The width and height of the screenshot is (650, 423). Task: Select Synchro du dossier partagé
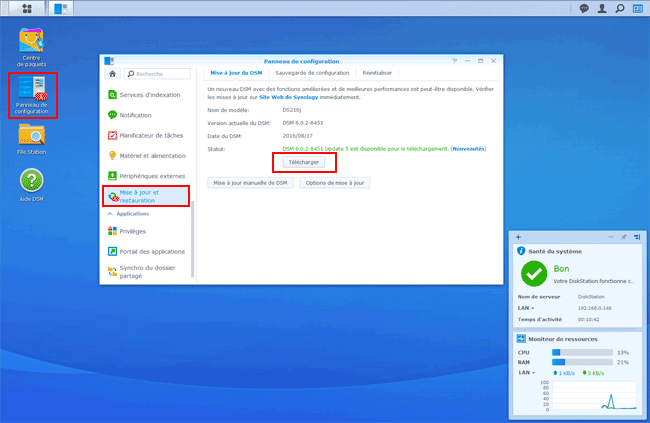coord(146,272)
